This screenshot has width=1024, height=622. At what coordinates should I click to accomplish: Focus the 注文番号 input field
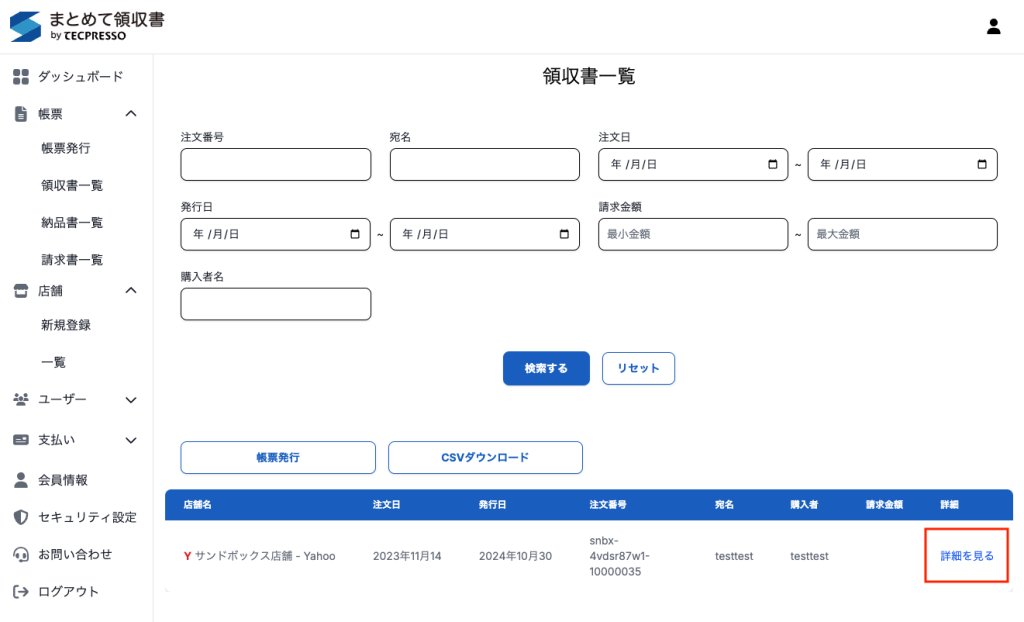[275, 165]
